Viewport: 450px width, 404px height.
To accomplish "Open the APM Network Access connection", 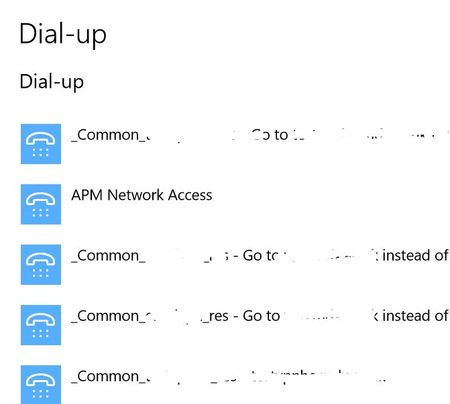I will pyautogui.click(x=142, y=195).
